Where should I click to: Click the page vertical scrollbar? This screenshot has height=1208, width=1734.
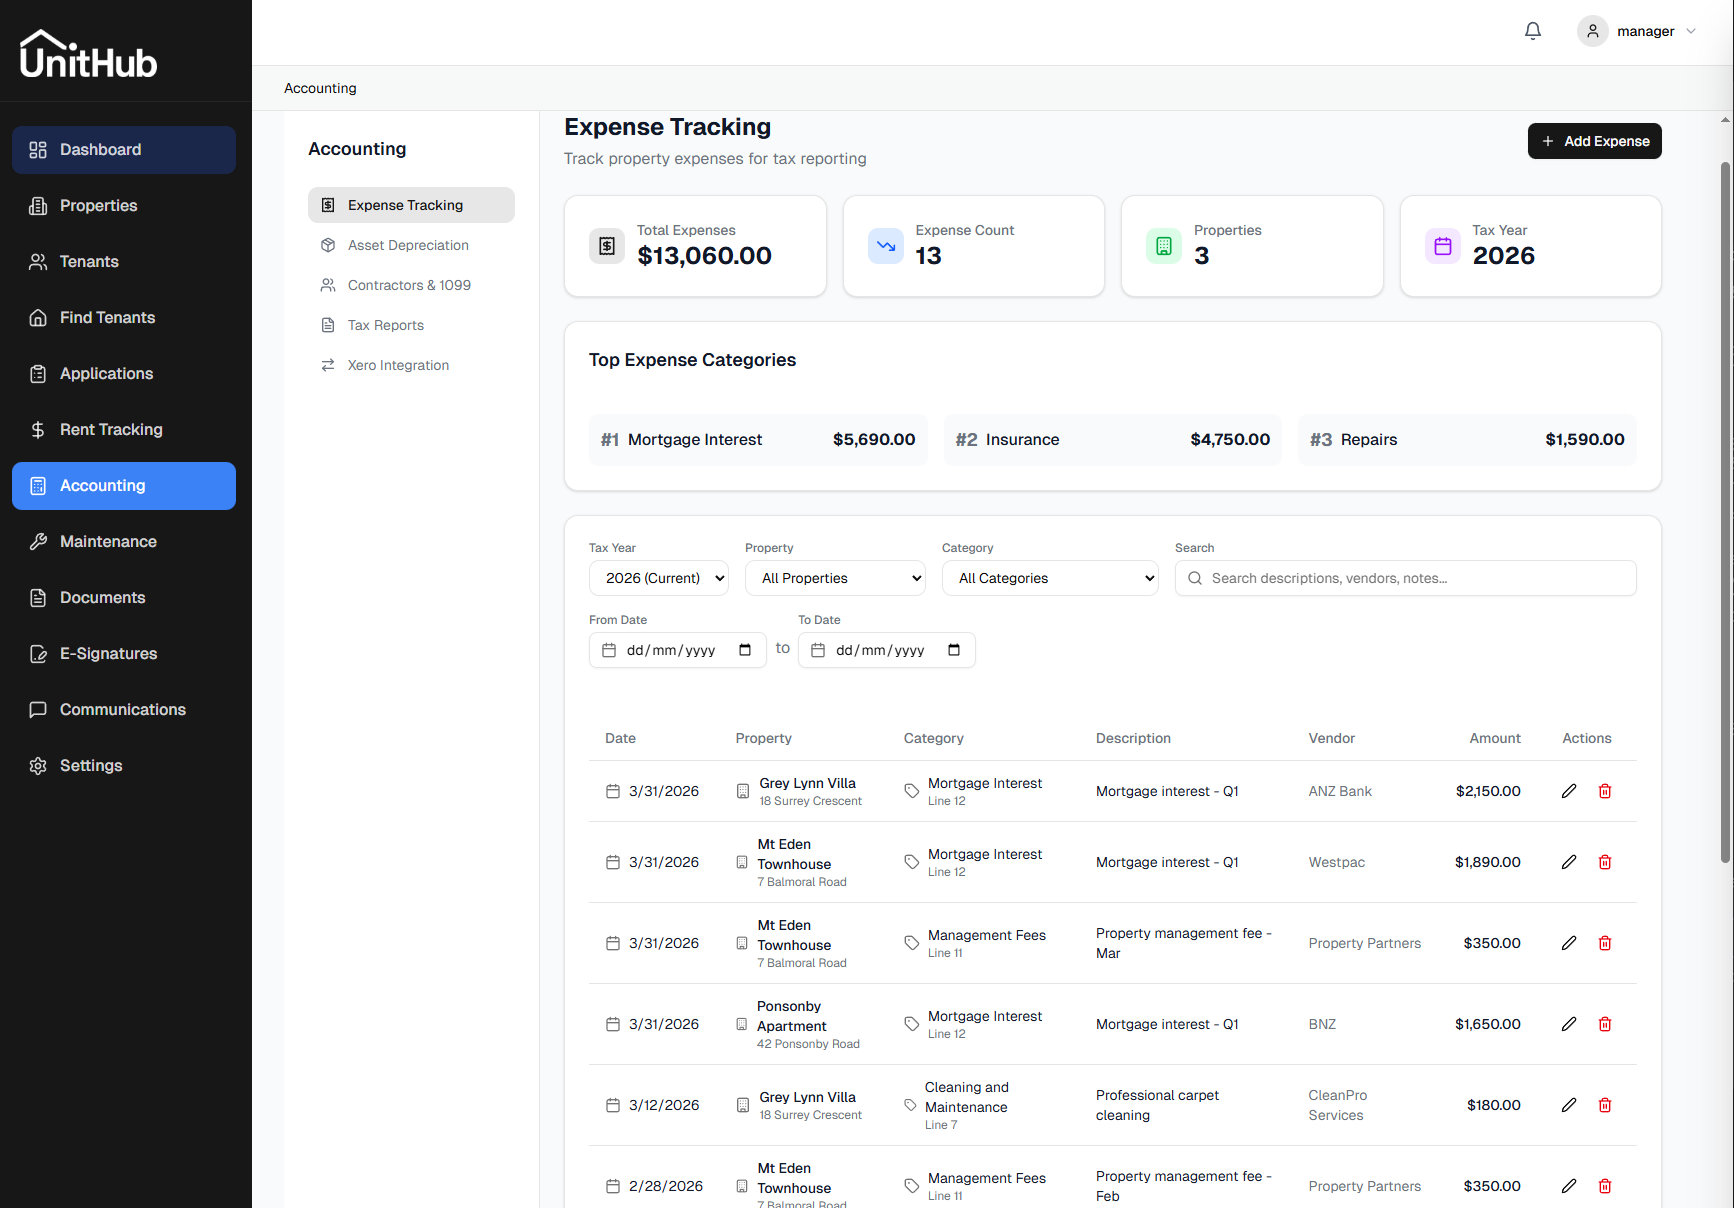[x=1725, y=512]
